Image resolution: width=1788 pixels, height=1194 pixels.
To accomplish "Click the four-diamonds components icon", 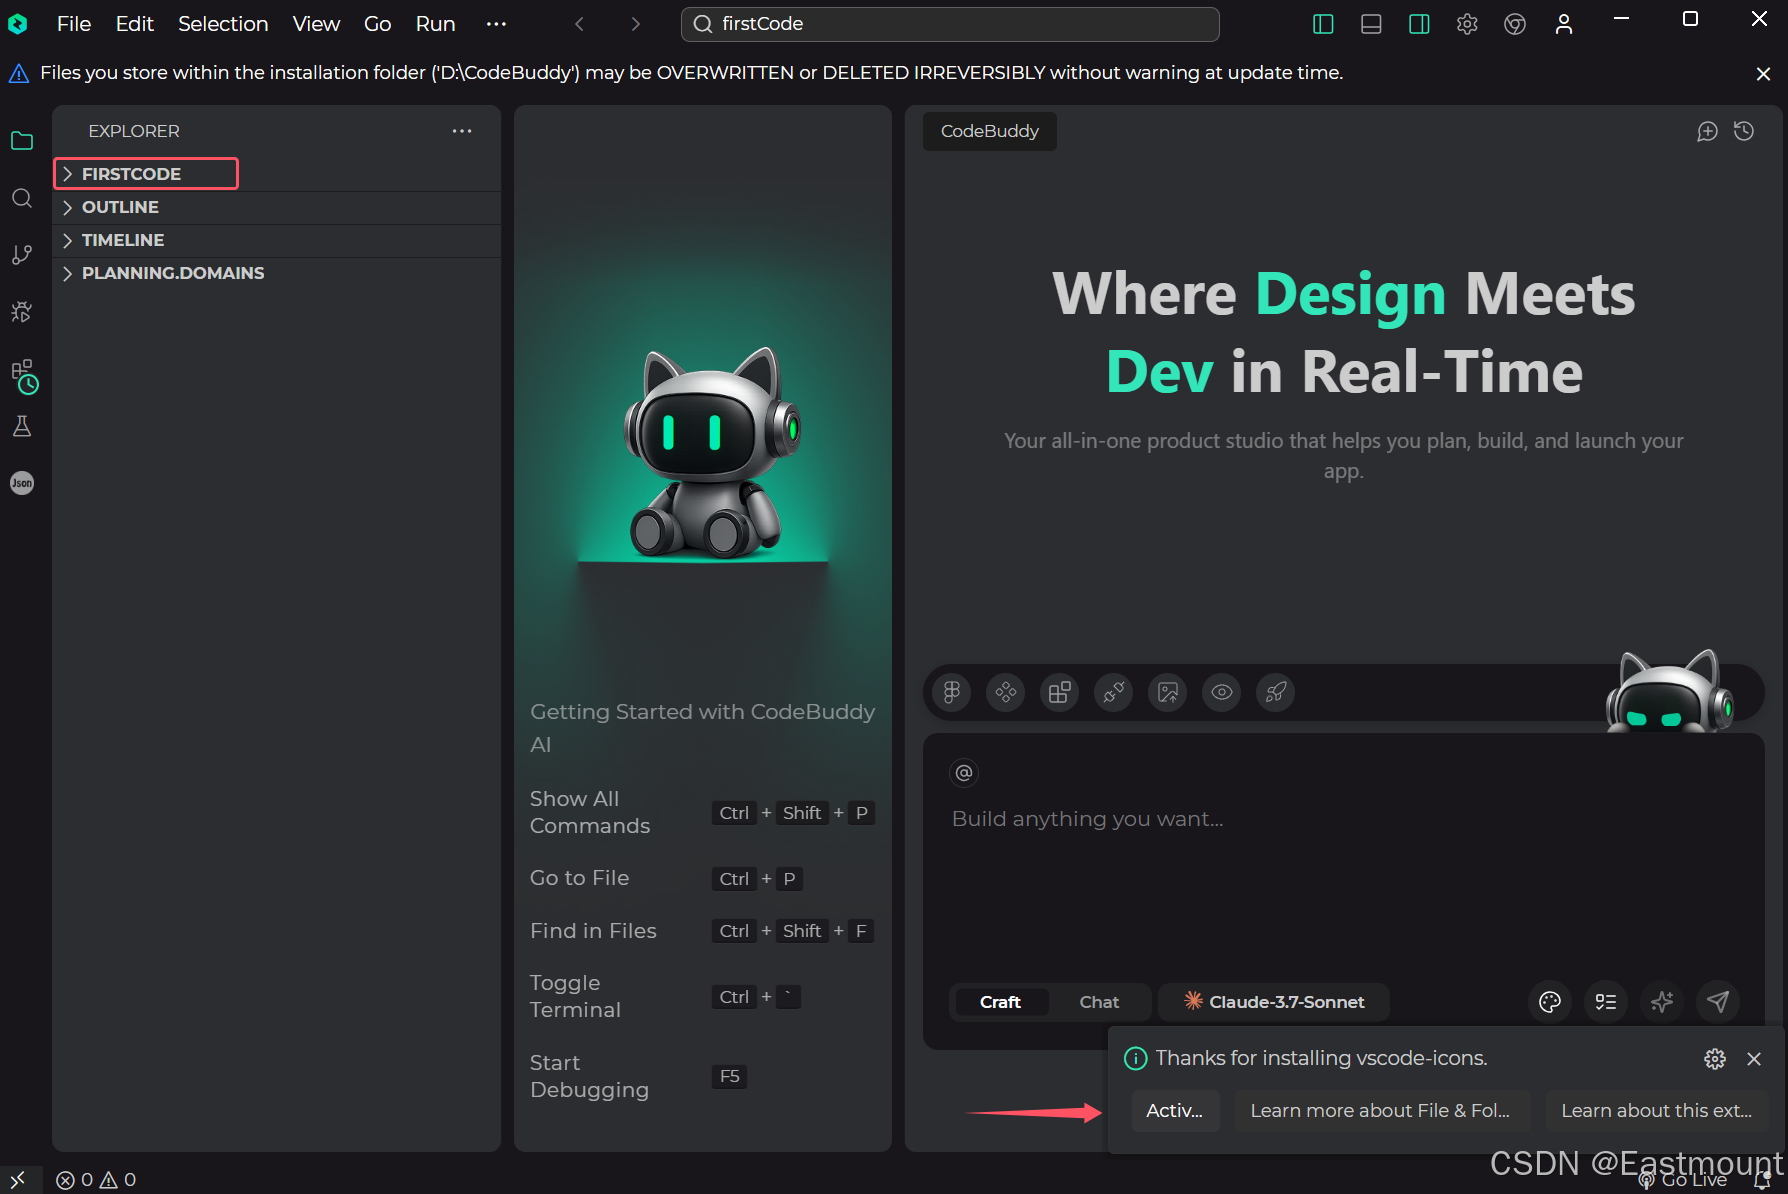I will coord(1006,692).
